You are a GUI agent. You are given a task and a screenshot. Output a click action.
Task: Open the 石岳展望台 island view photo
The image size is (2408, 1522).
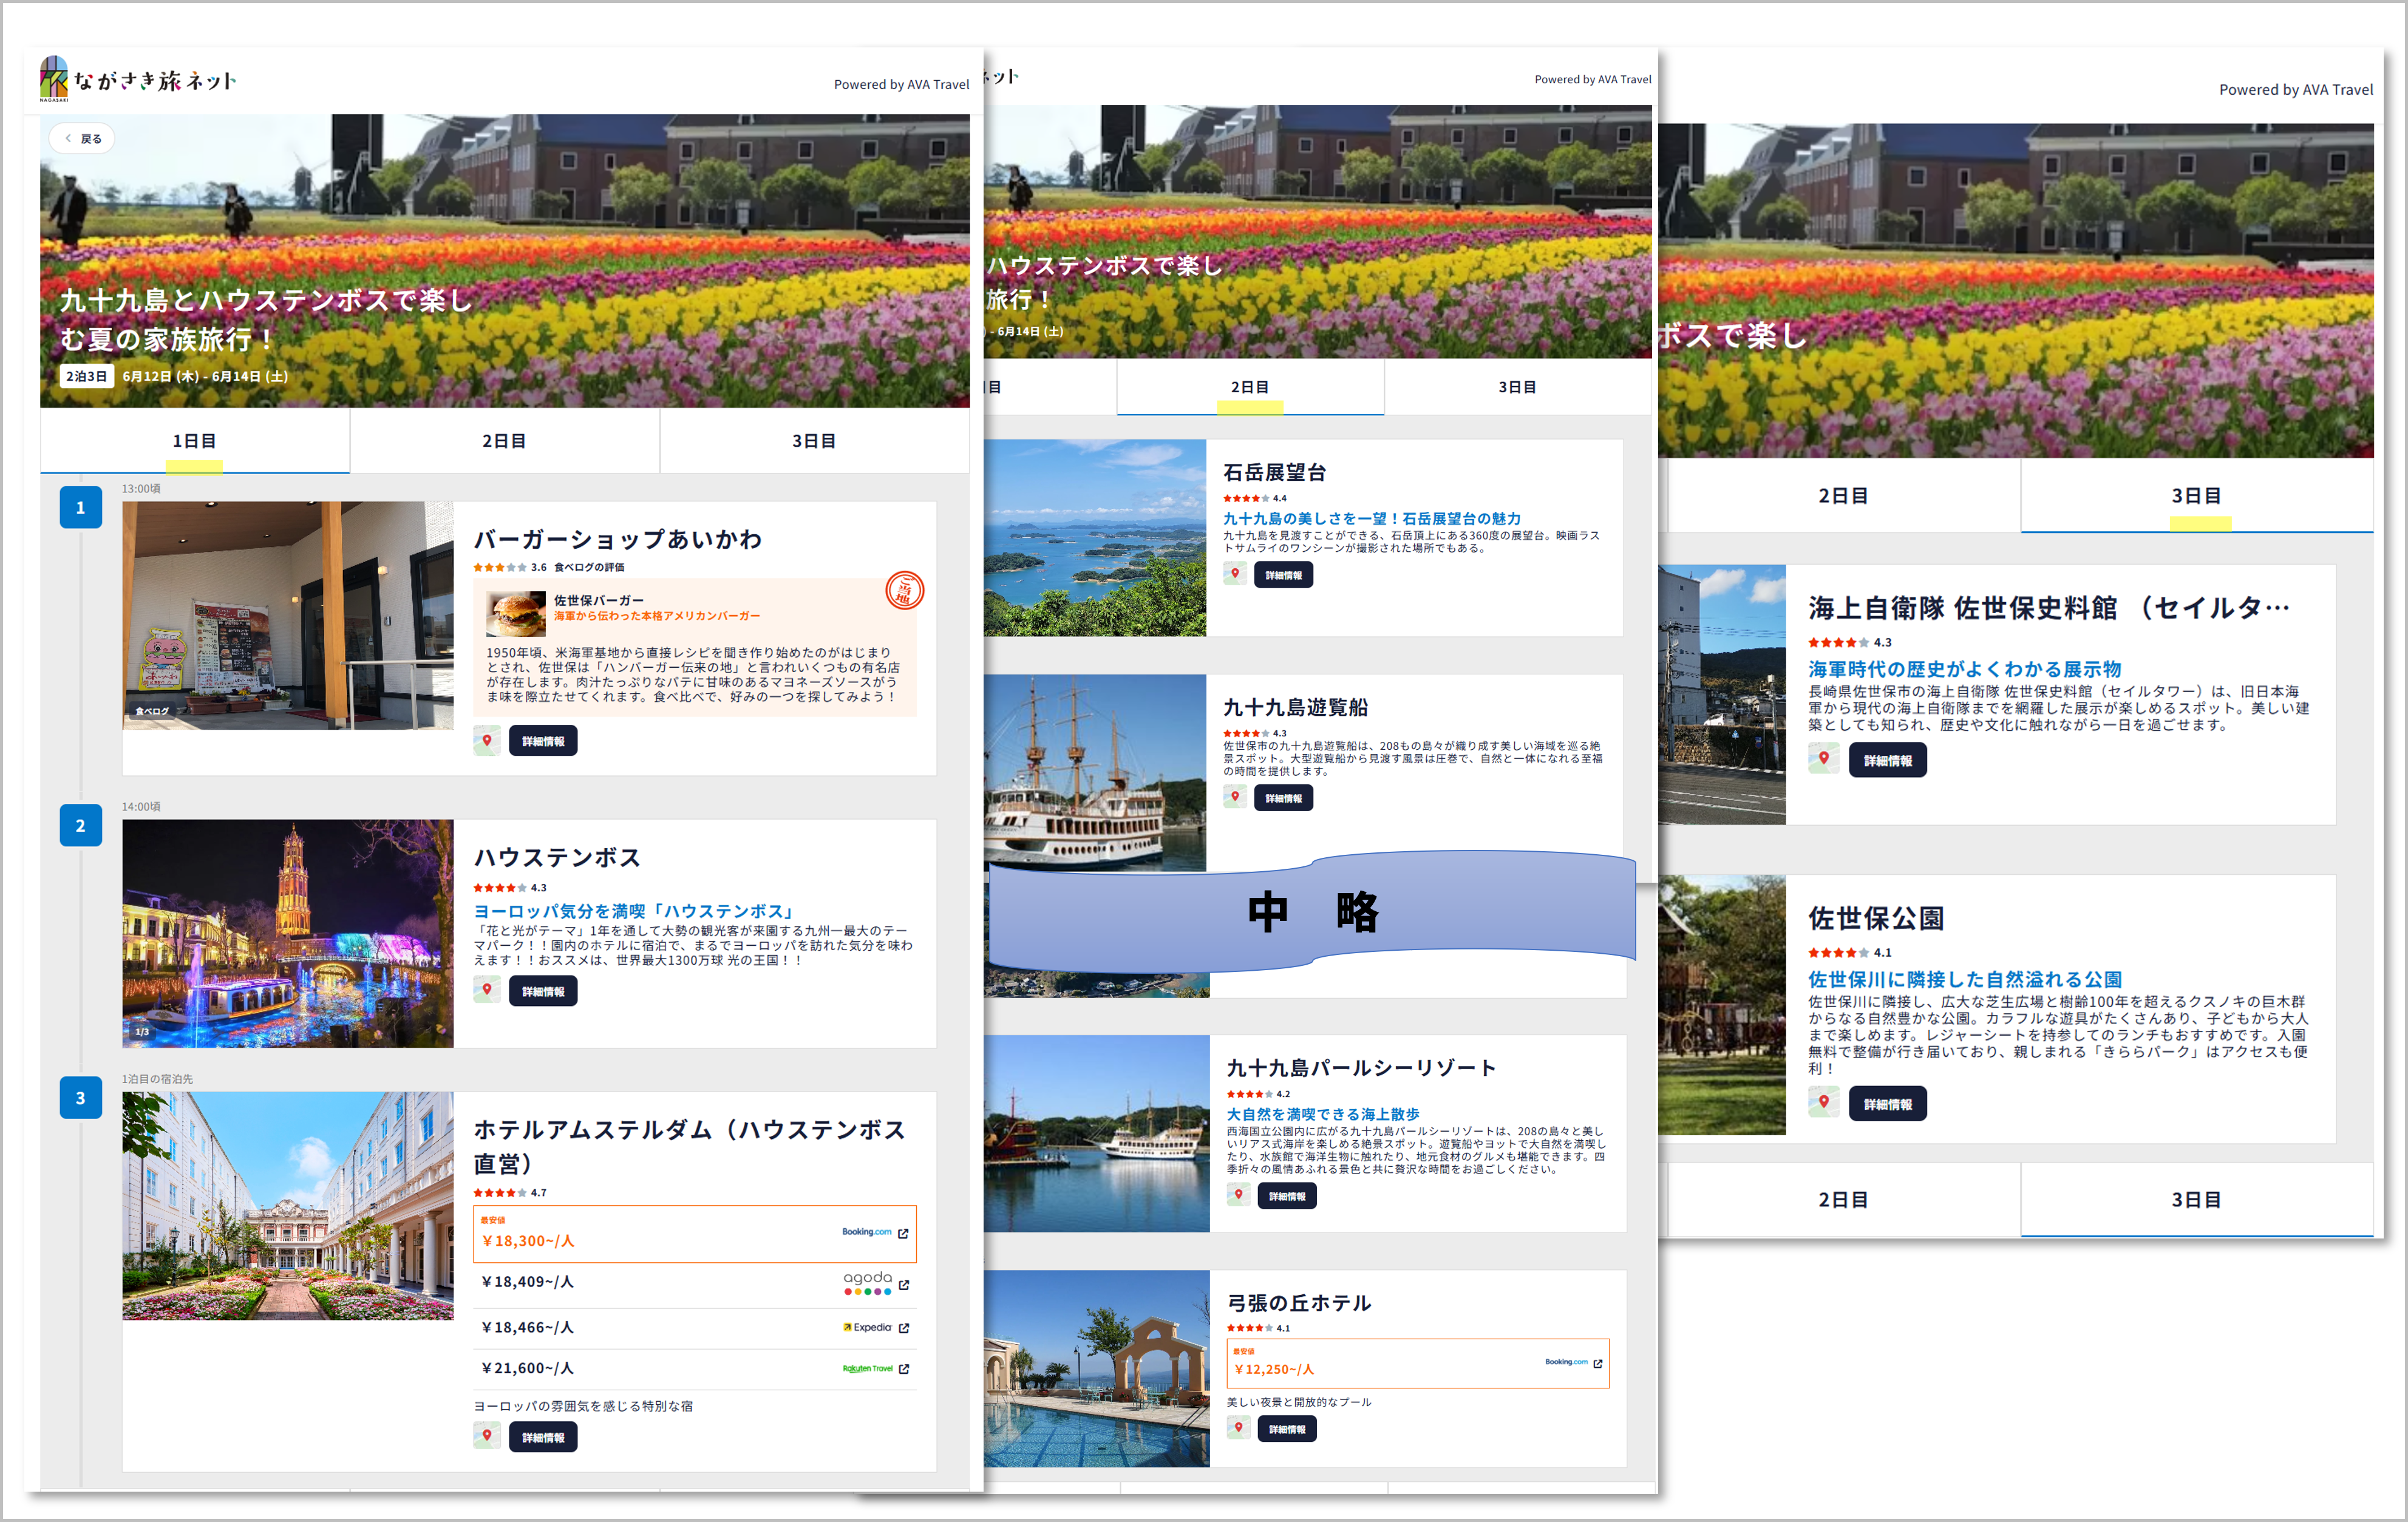point(1095,538)
